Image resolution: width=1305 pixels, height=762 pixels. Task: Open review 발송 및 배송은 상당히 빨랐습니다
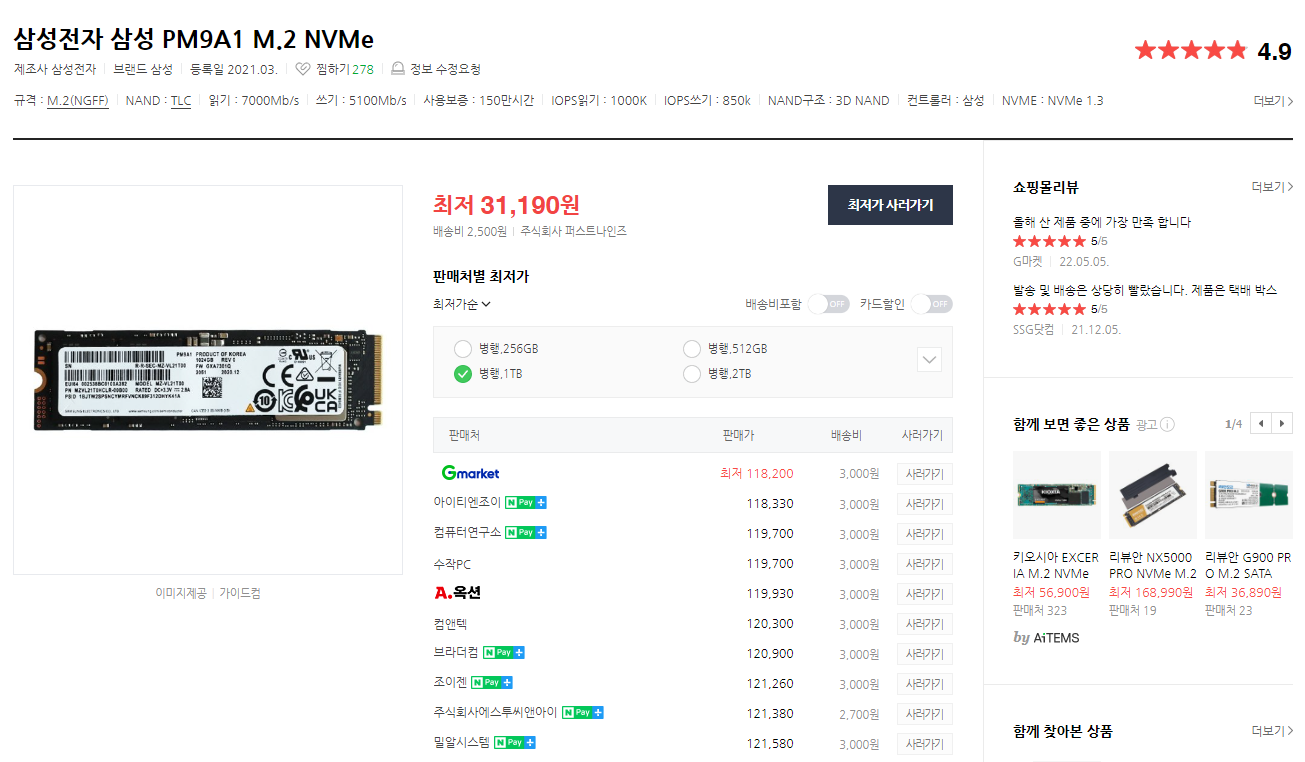[1145, 290]
